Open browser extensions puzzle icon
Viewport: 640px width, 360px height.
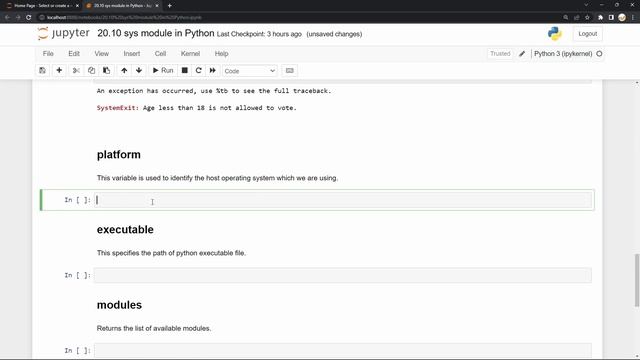(601, 18)
